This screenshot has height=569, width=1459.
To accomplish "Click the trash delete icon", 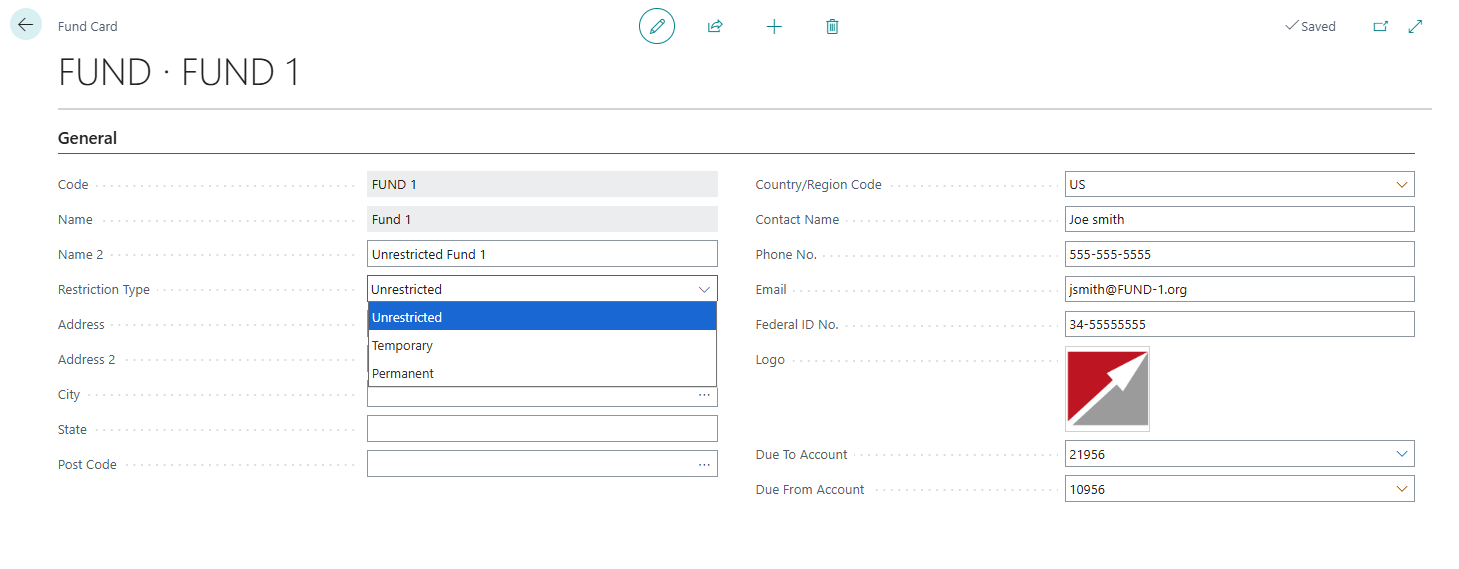I will pyautogui.click(x=832, y=26).
